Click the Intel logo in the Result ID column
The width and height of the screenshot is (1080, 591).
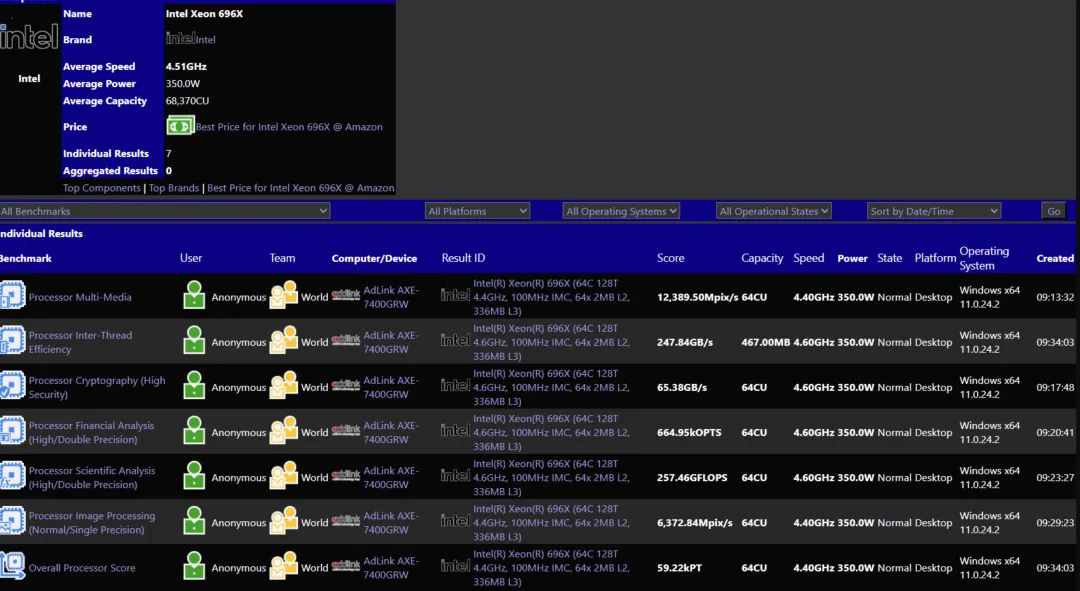(455, 296)
